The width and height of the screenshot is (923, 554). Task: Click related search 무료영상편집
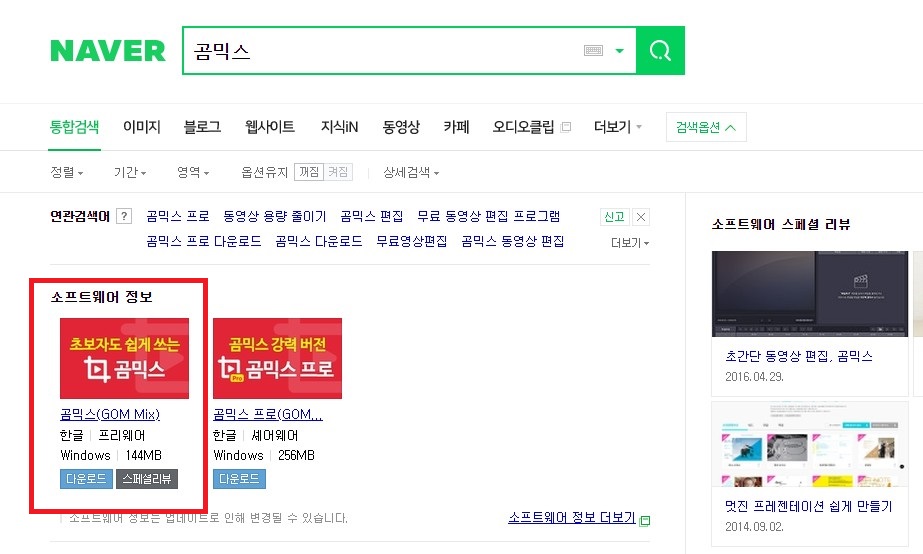(x=411, y=241)
